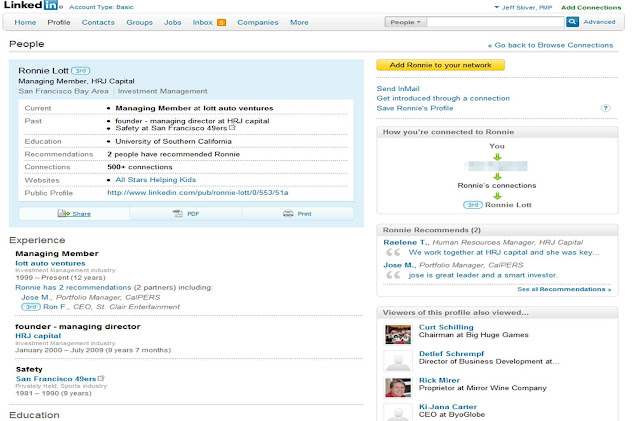Open the All Stars Helping Kids website link

(156, 180)
